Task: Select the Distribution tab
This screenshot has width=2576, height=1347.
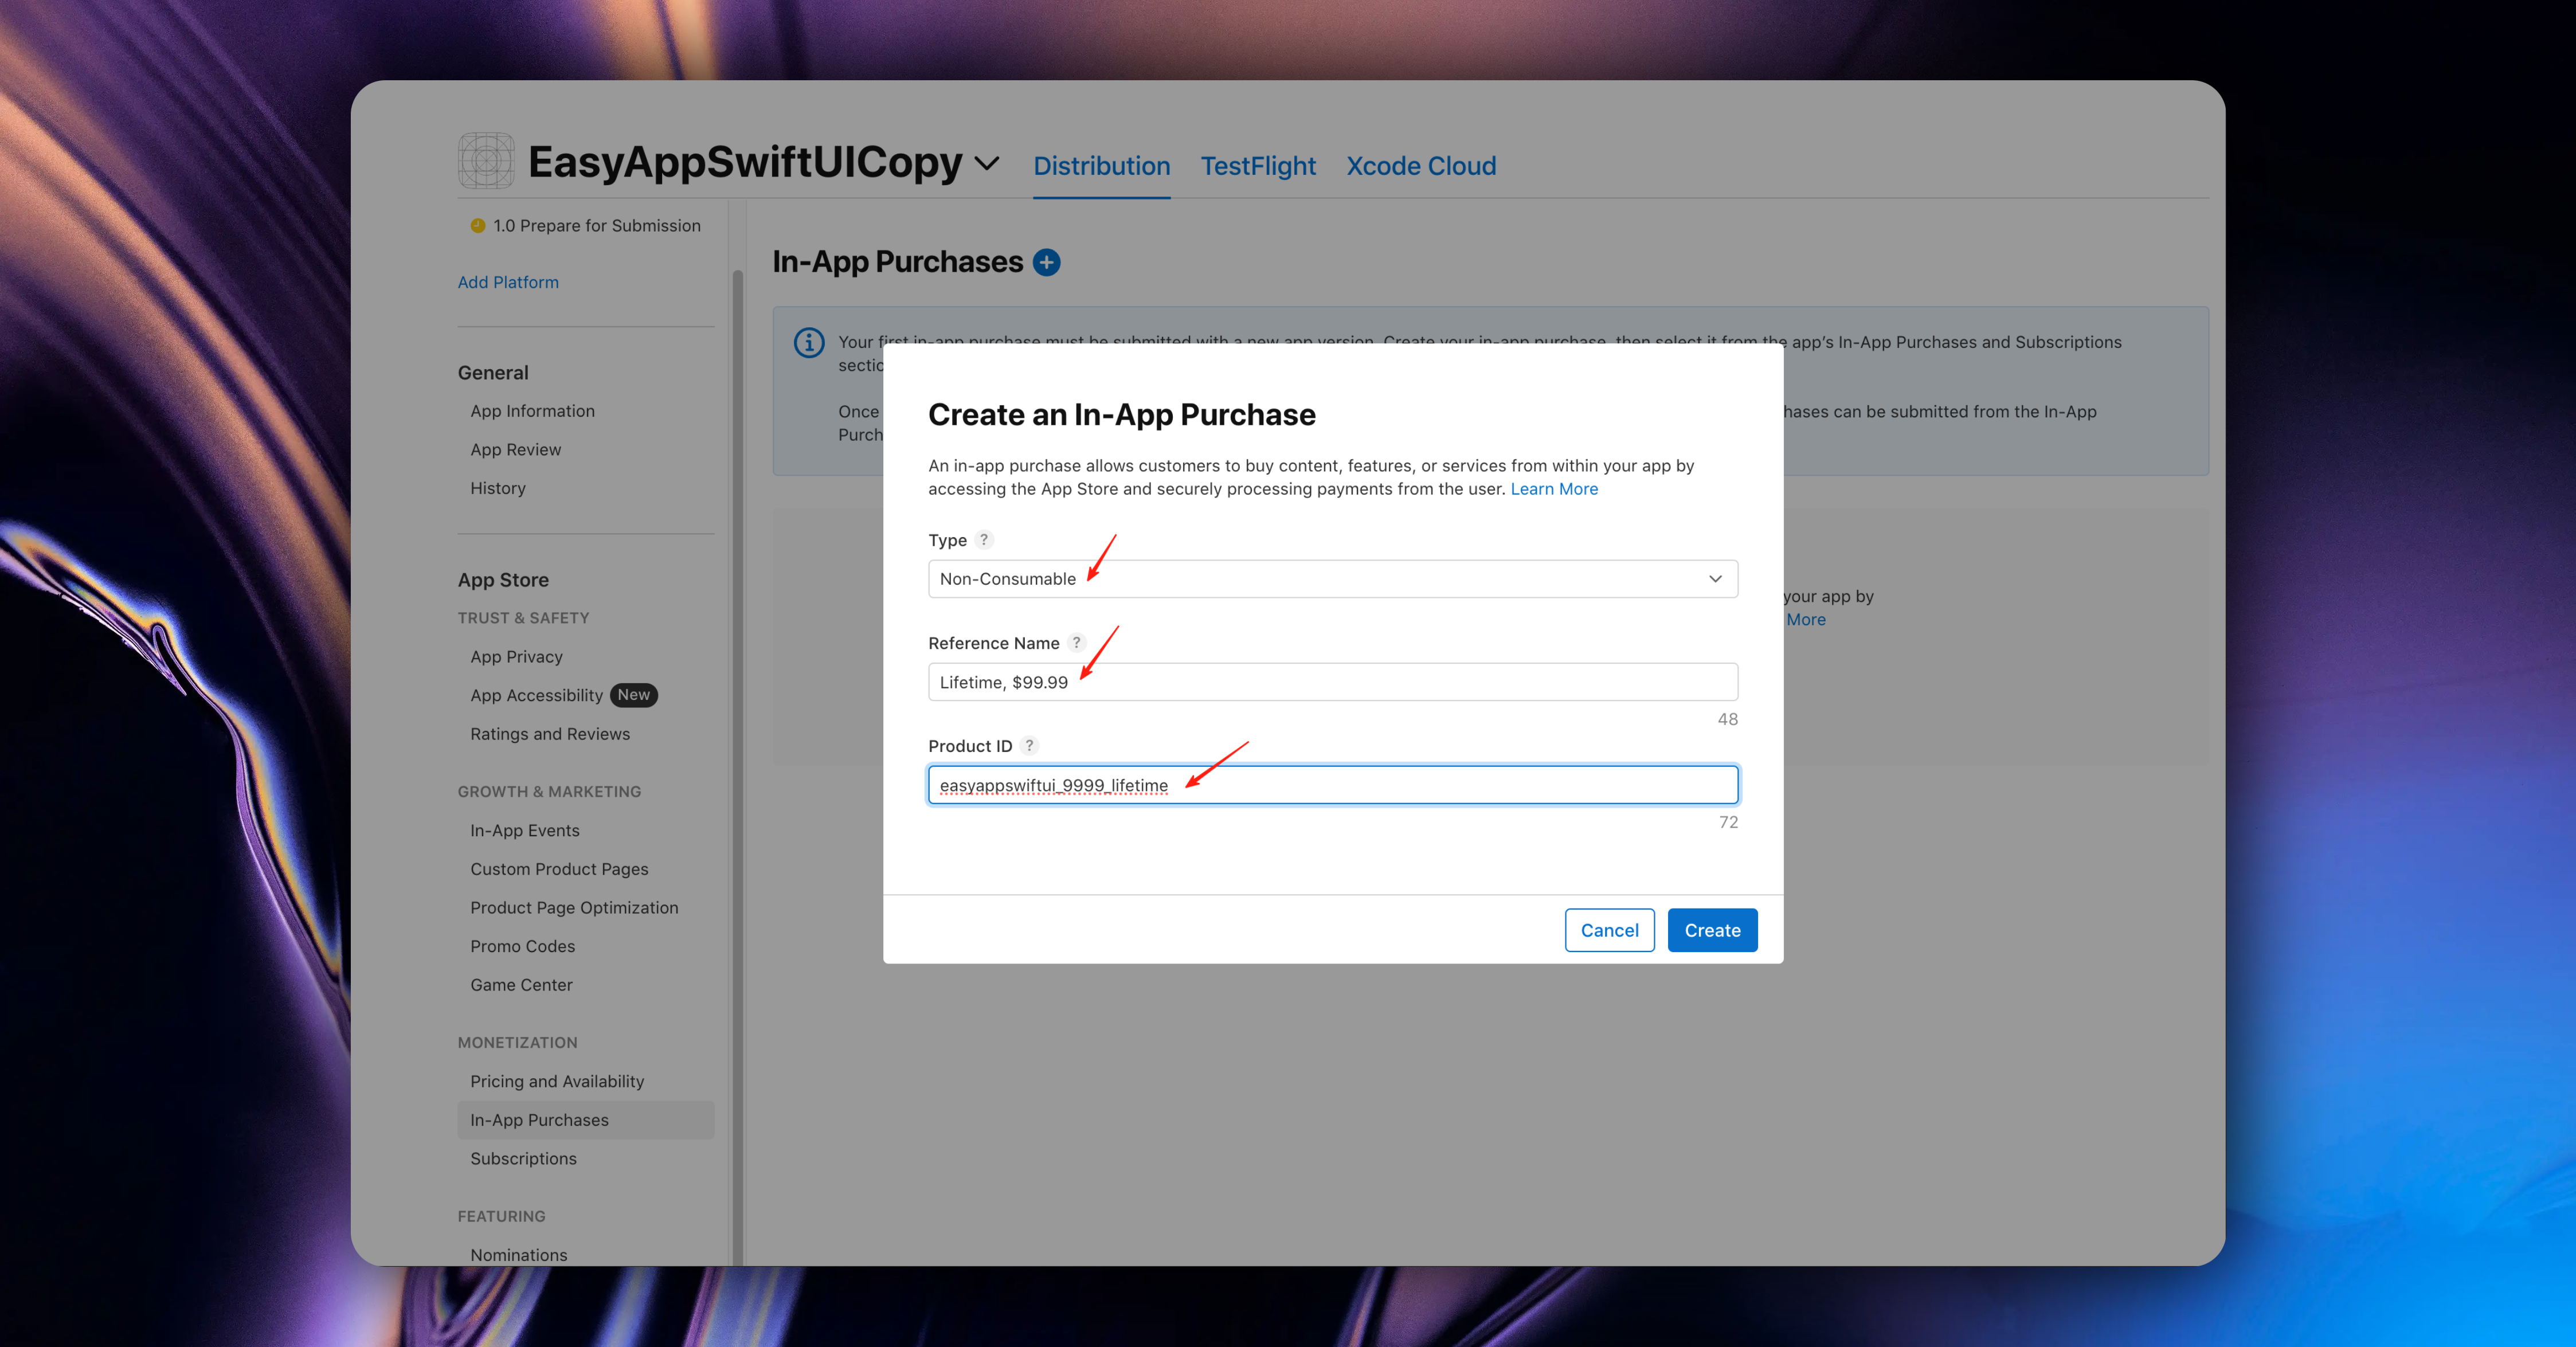Action: [x=1101, y=166]
